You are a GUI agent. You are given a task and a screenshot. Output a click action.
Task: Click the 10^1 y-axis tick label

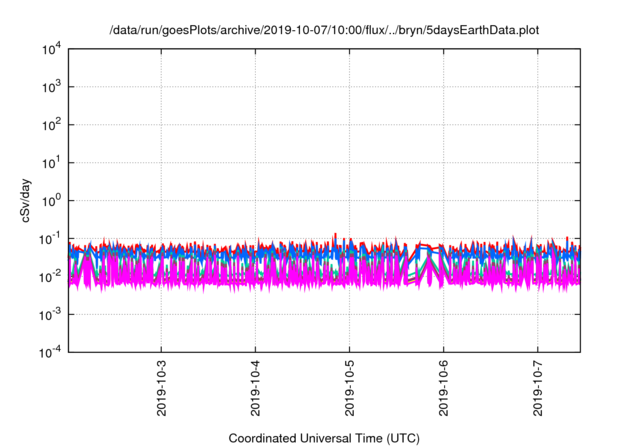click(51, 163)
